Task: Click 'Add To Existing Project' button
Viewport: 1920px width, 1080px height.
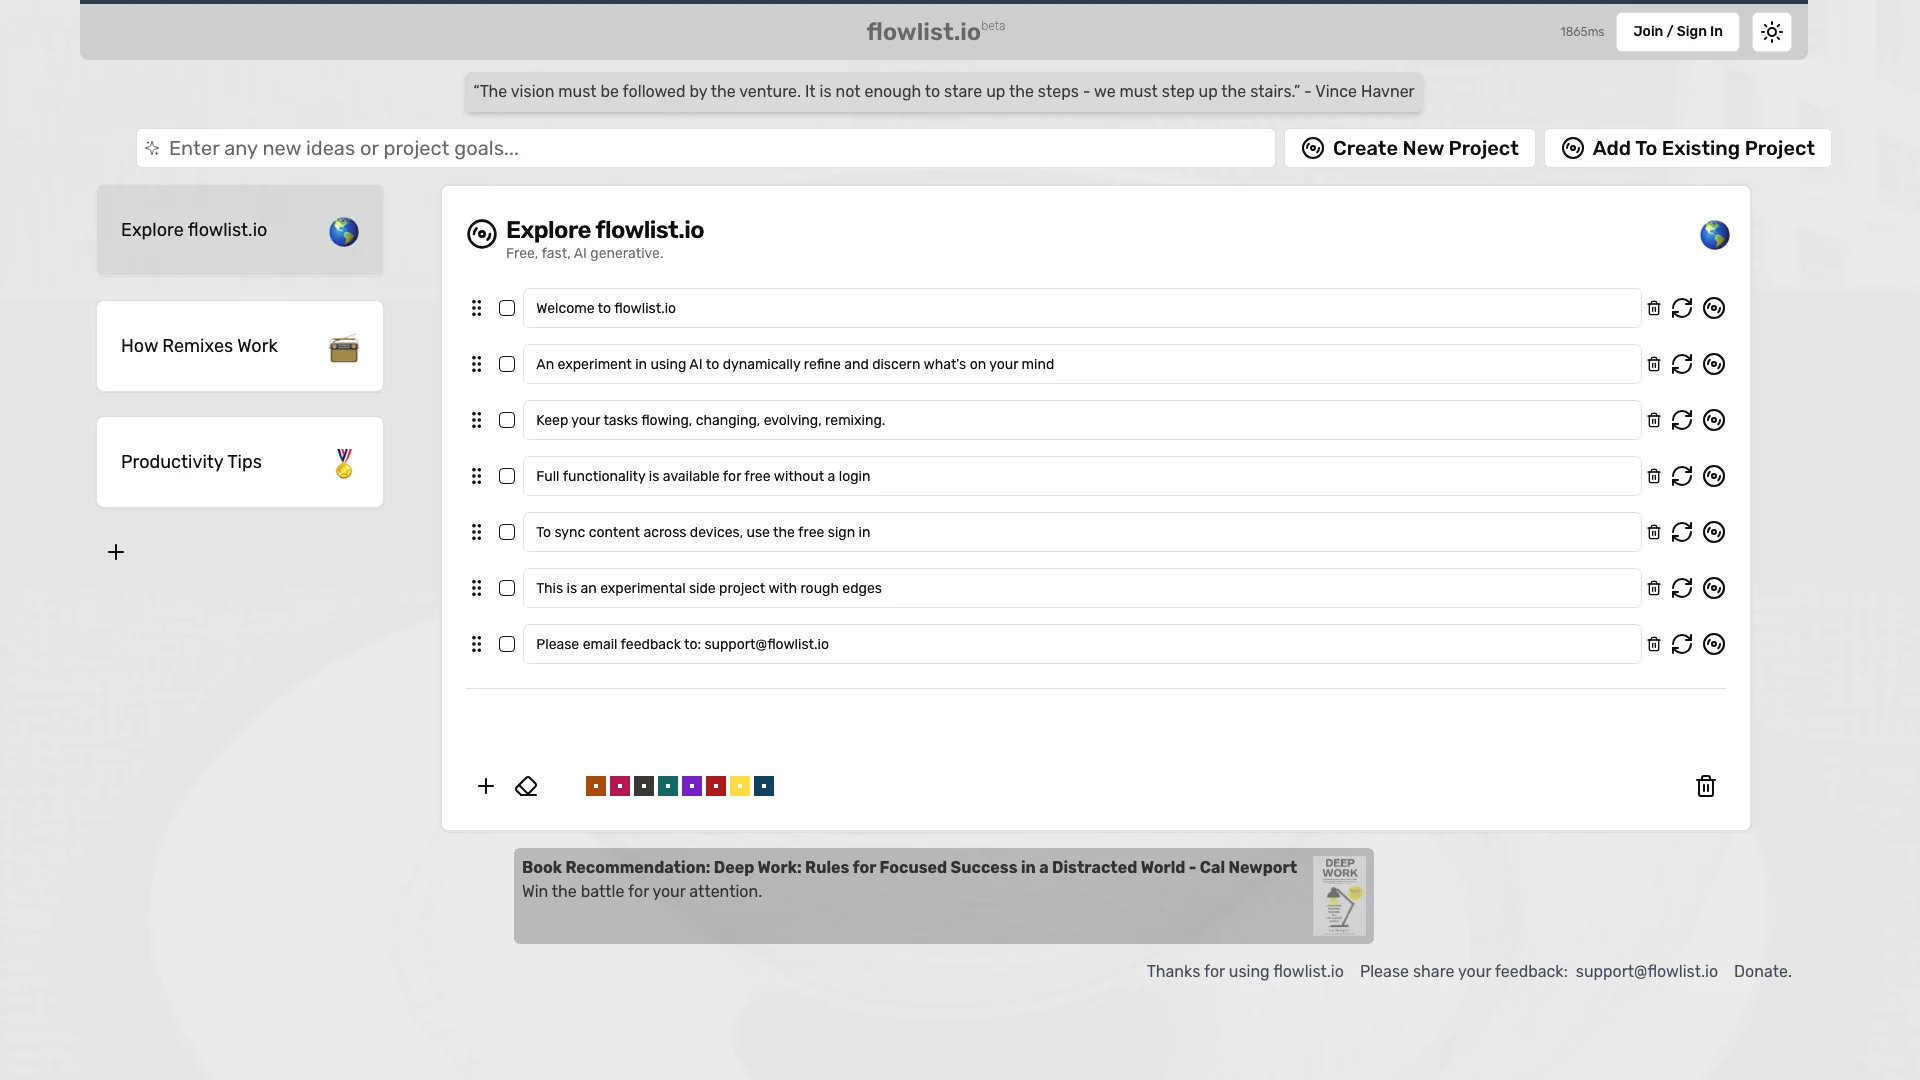Action: pyautogui.click(x=1687, y=148)
